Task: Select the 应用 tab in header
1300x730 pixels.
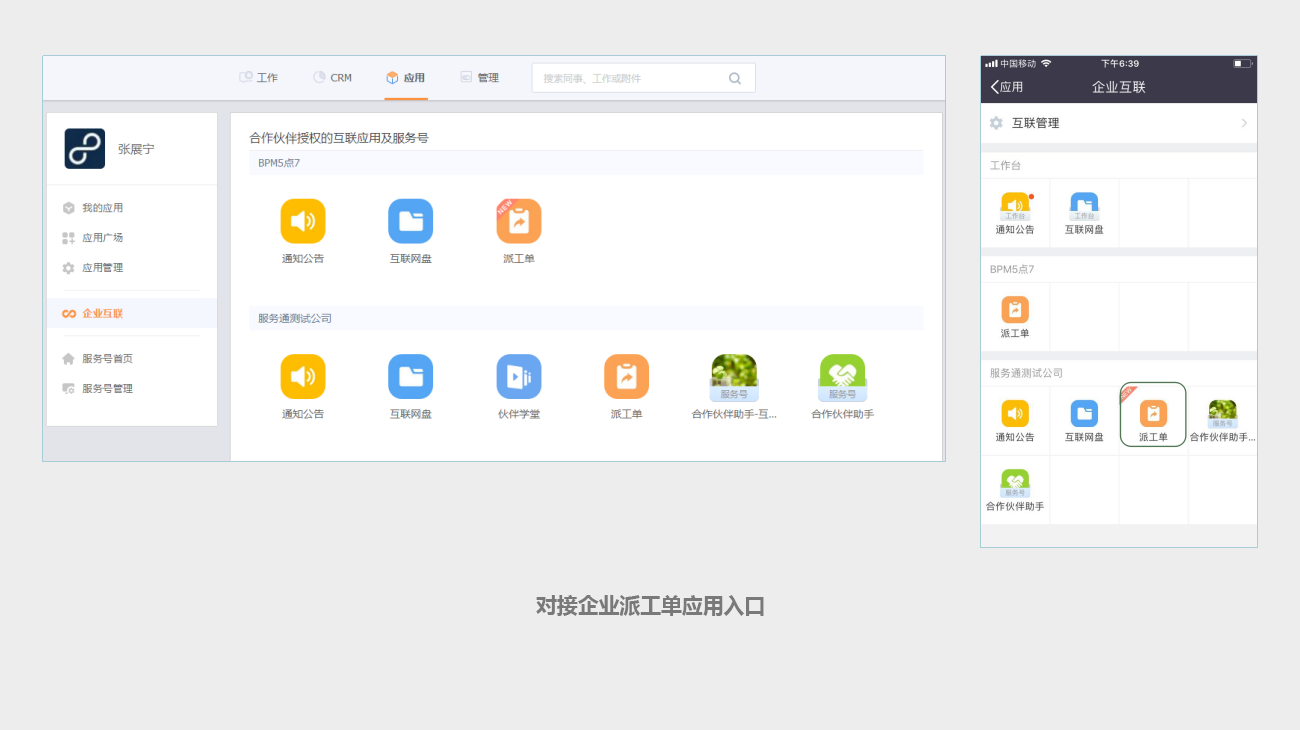Action: coord(406,78)
